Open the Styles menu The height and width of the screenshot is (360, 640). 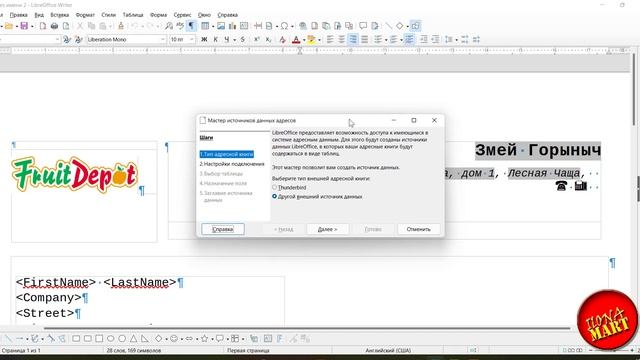[109, 15]
